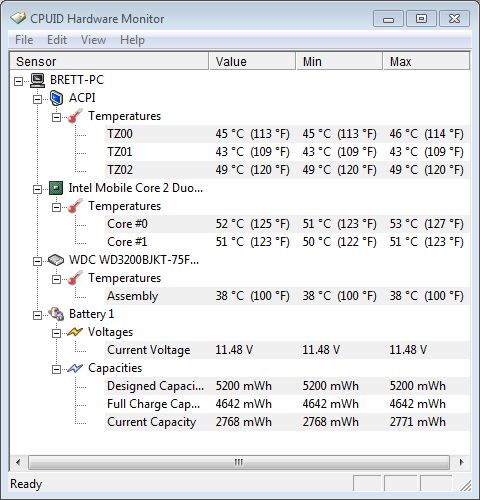
Task: Collapse the ACPI tree node
Action: (38, 99)
